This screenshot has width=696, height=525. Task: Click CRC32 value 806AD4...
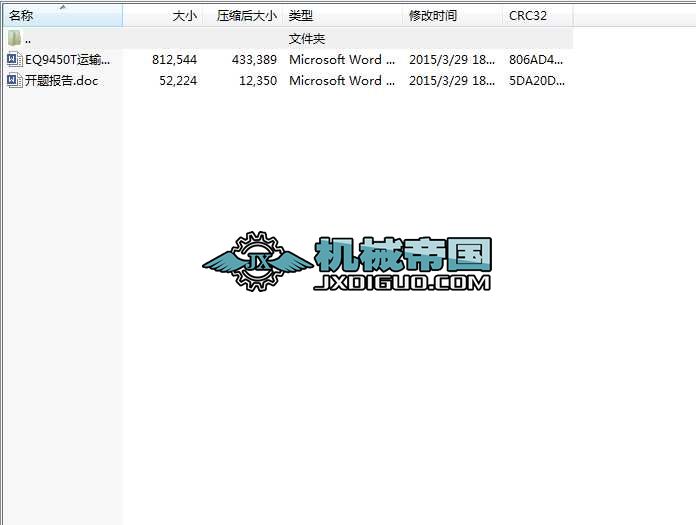[536, 59]
